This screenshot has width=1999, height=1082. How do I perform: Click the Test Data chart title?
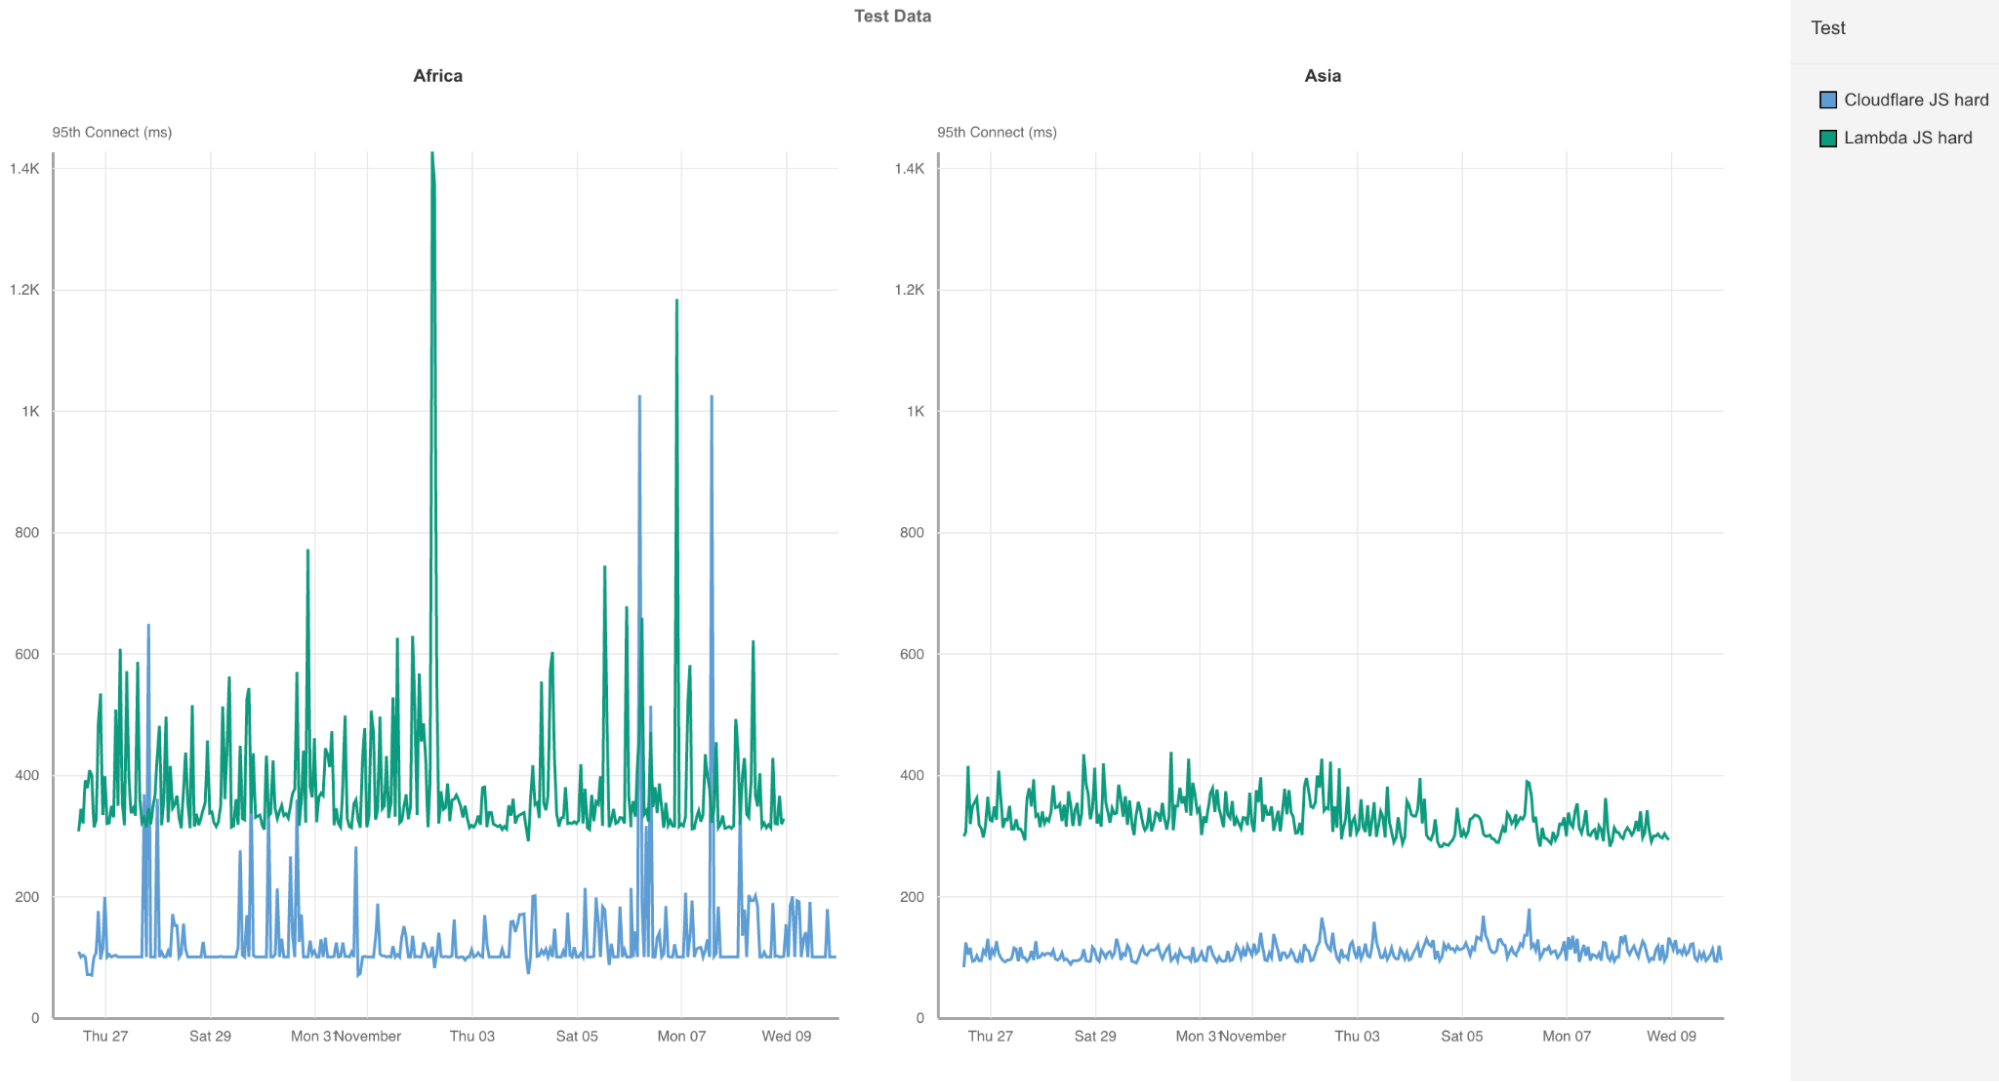[x=892, y=16]
